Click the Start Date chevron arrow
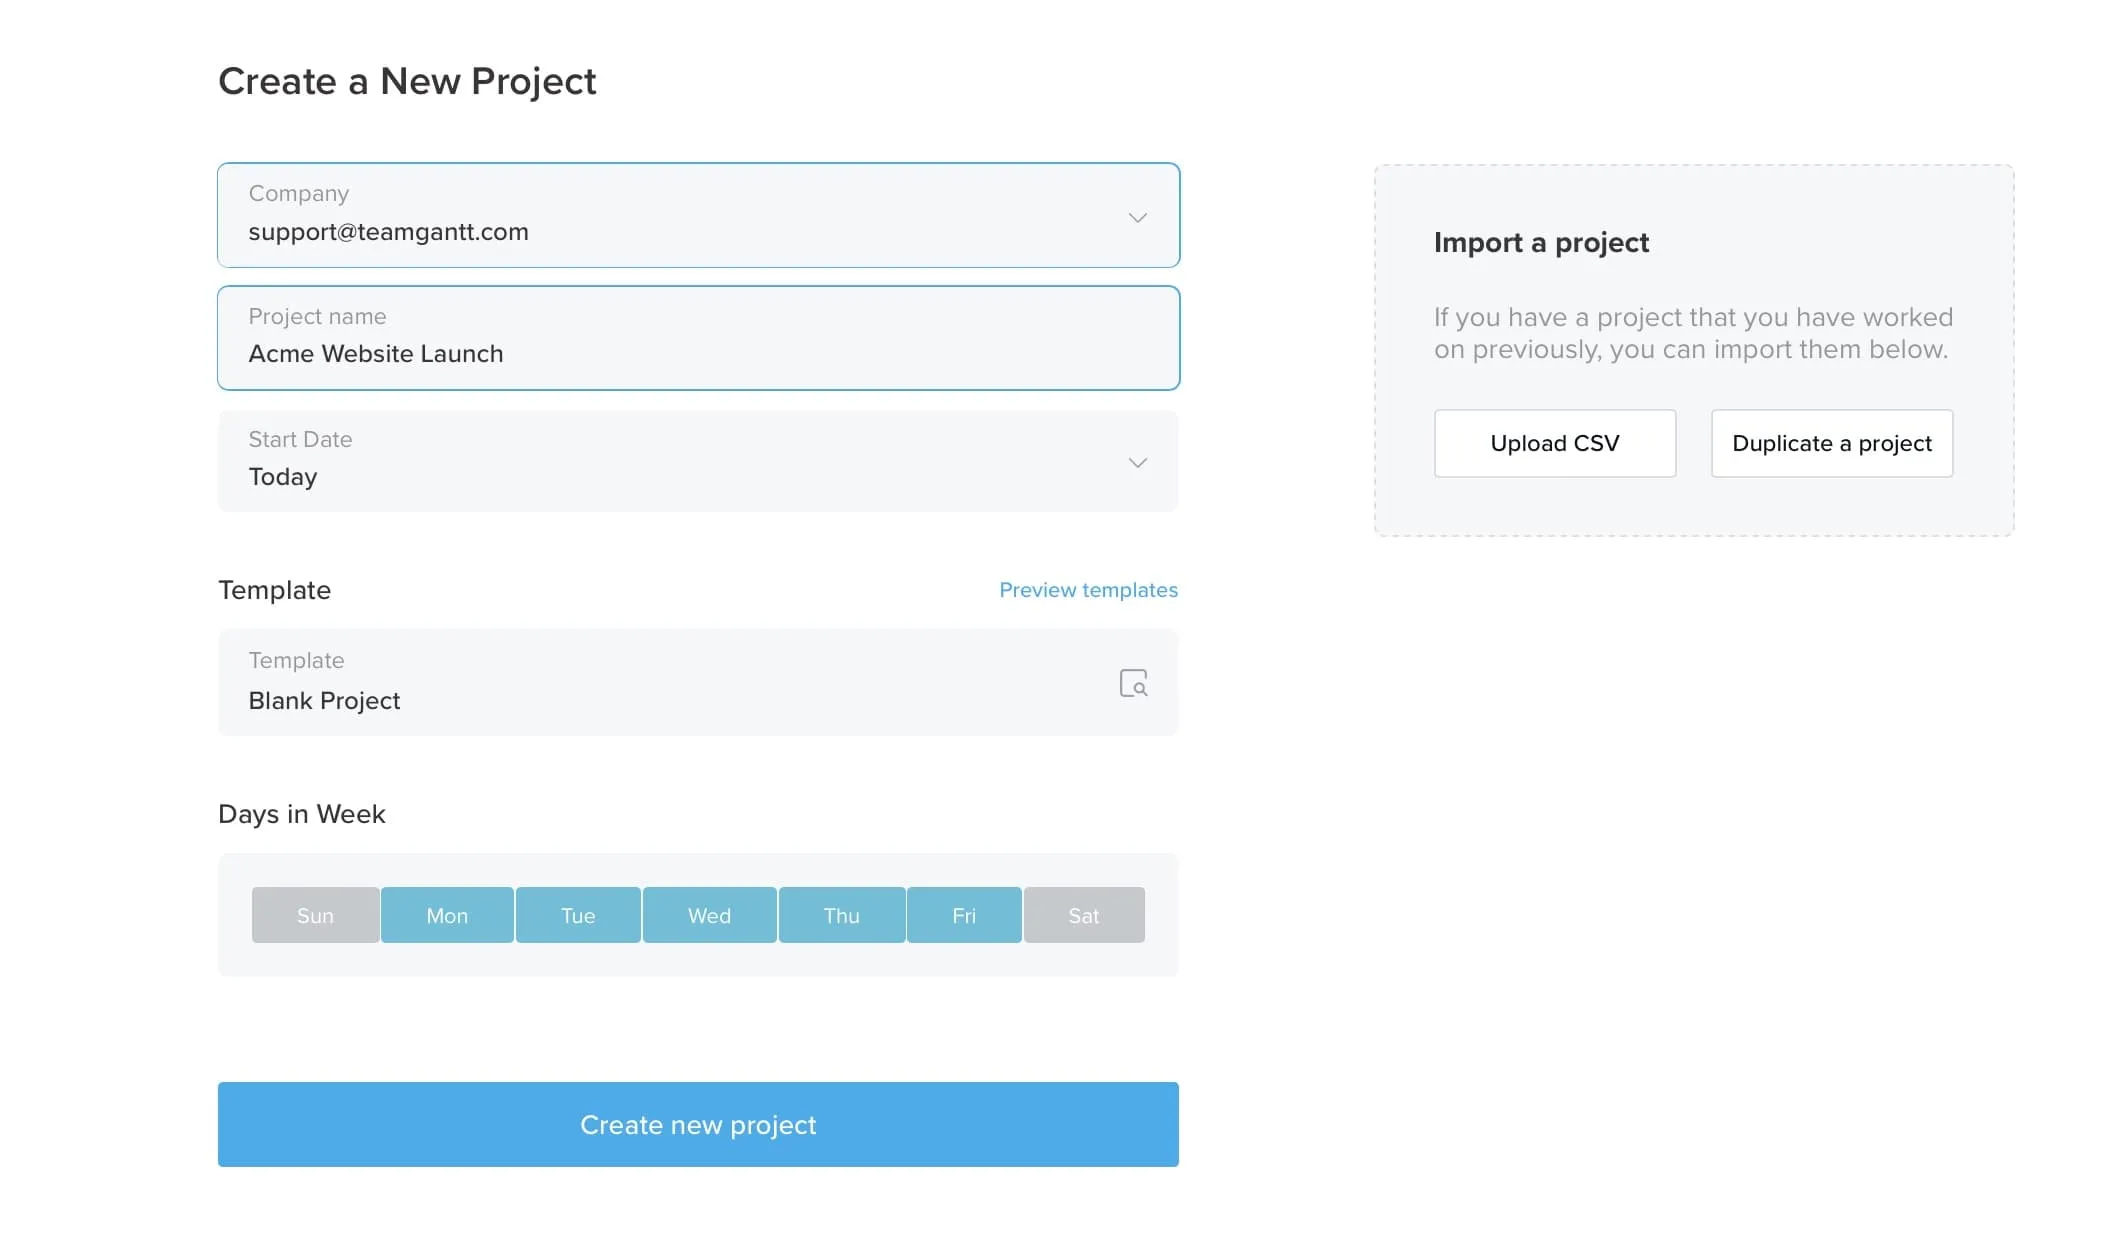The image size is (2118, 1244). point(1137,462)
